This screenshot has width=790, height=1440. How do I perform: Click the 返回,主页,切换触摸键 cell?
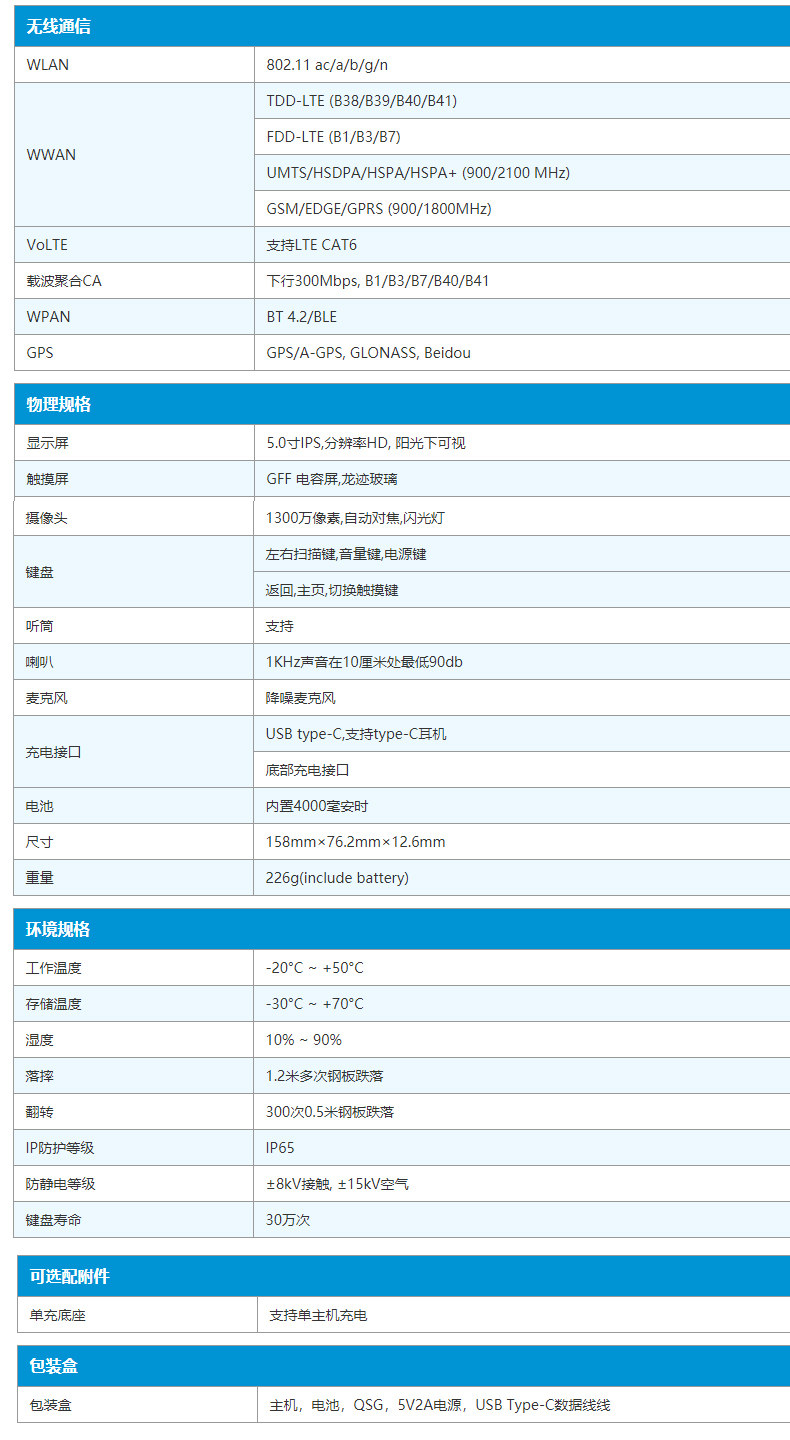coord(522,590)
